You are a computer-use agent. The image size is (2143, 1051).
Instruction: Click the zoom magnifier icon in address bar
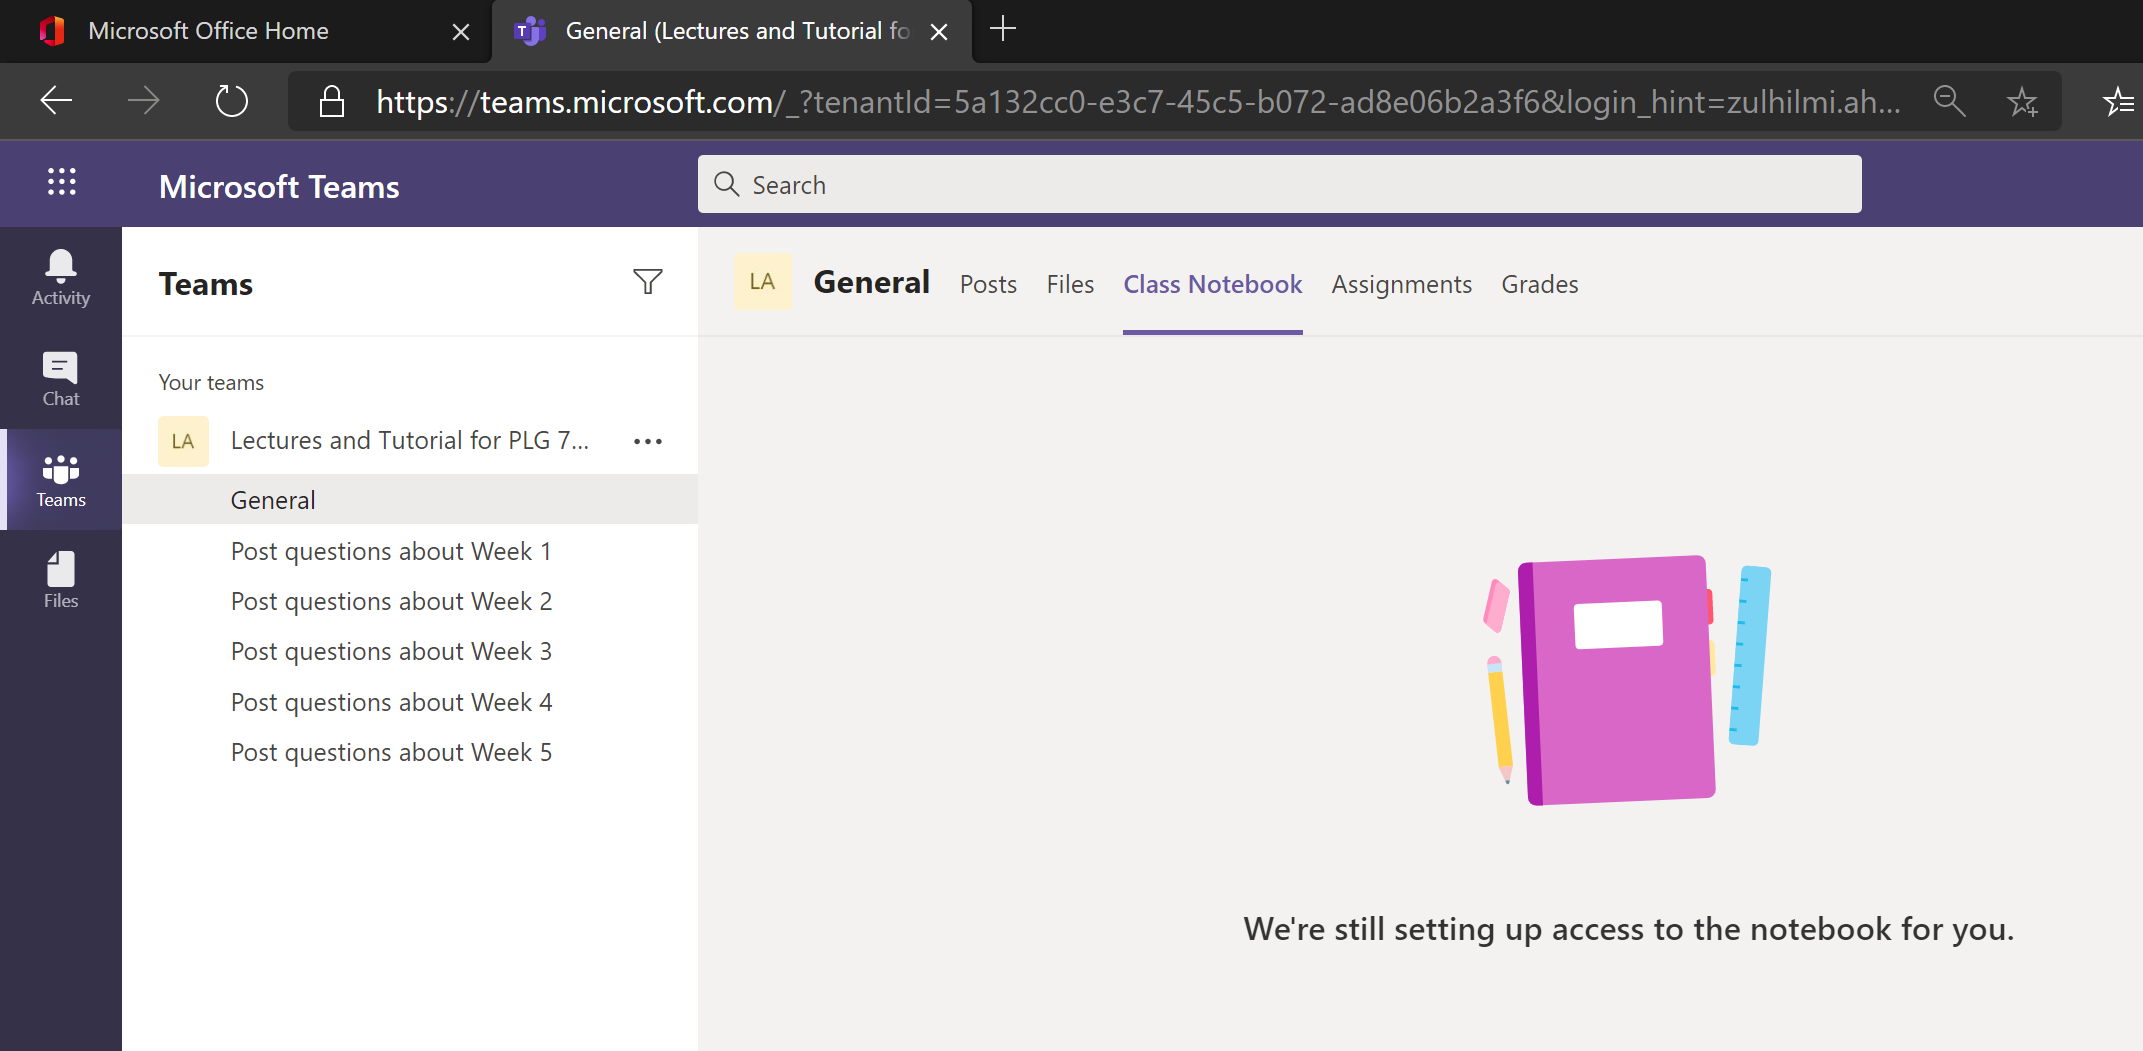click(x=1949, y=101)
